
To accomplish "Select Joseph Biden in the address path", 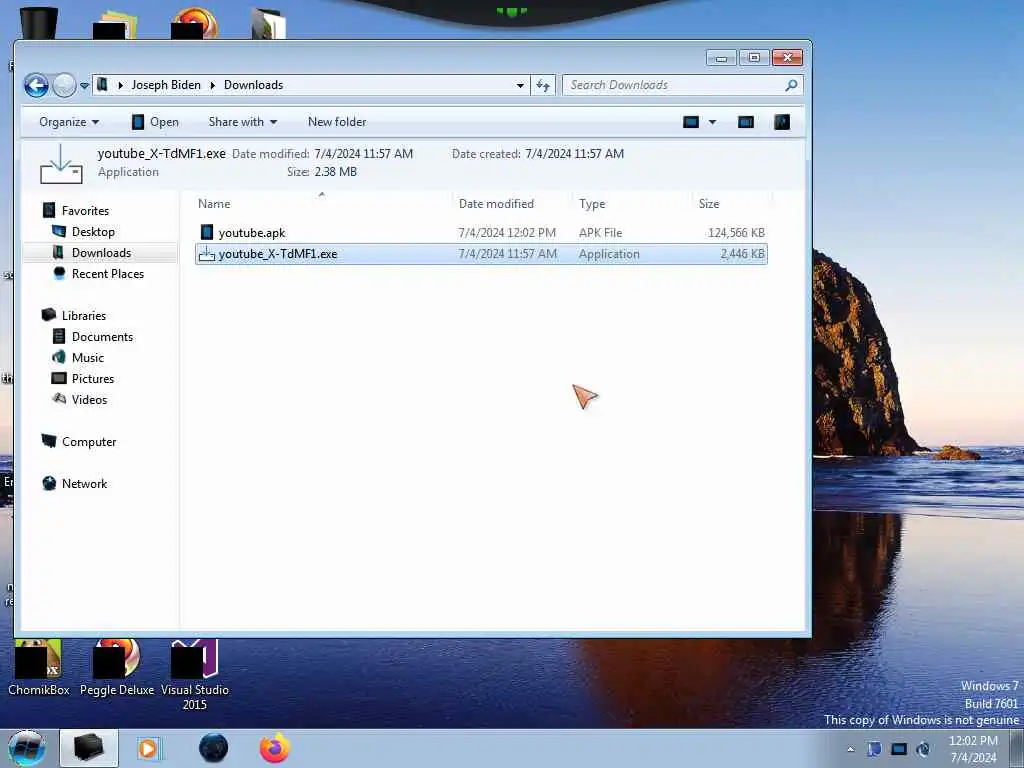I will click(x=166, y=85).
